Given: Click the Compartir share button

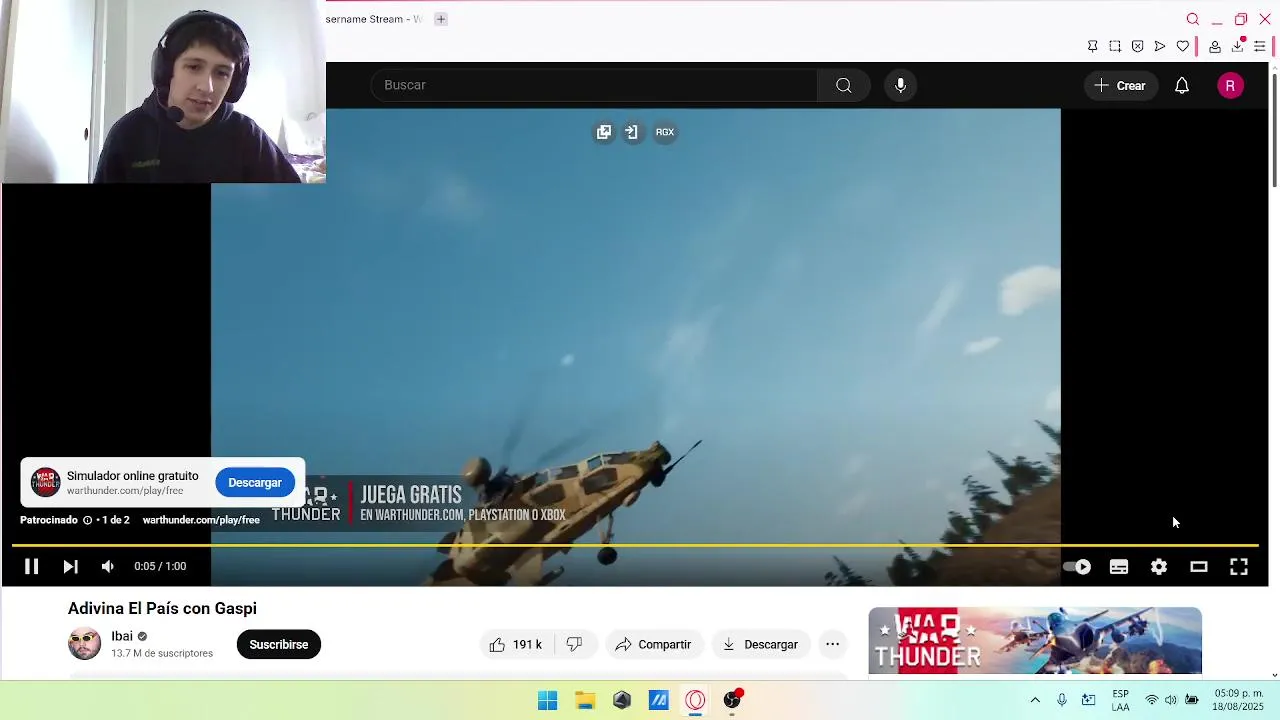Looking at the screenshot, I should click(x=653, y=644).
